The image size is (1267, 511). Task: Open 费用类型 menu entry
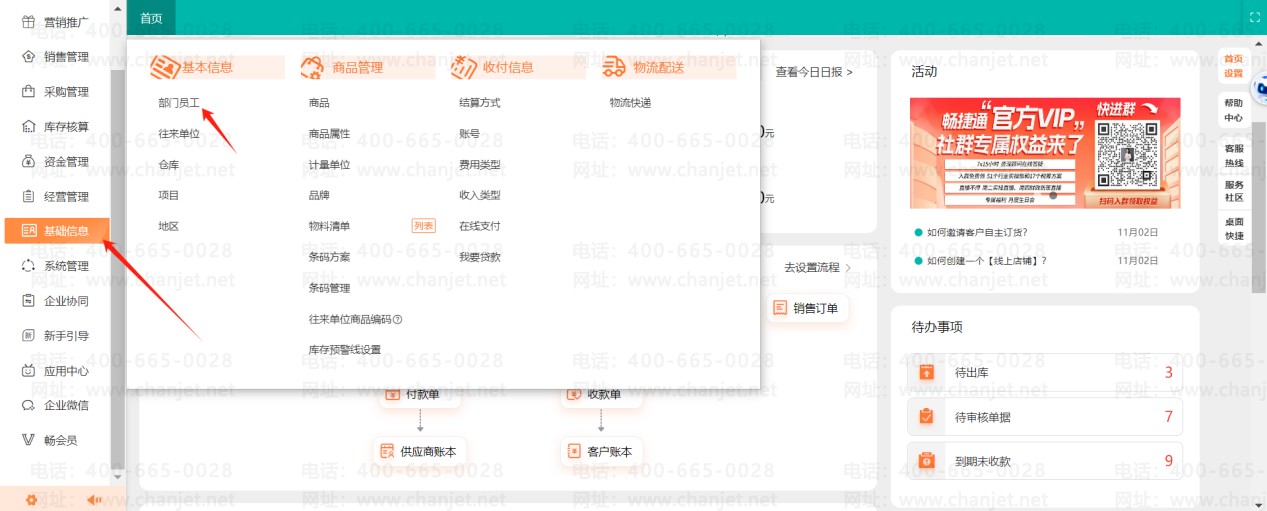click(x=479, y=165)
